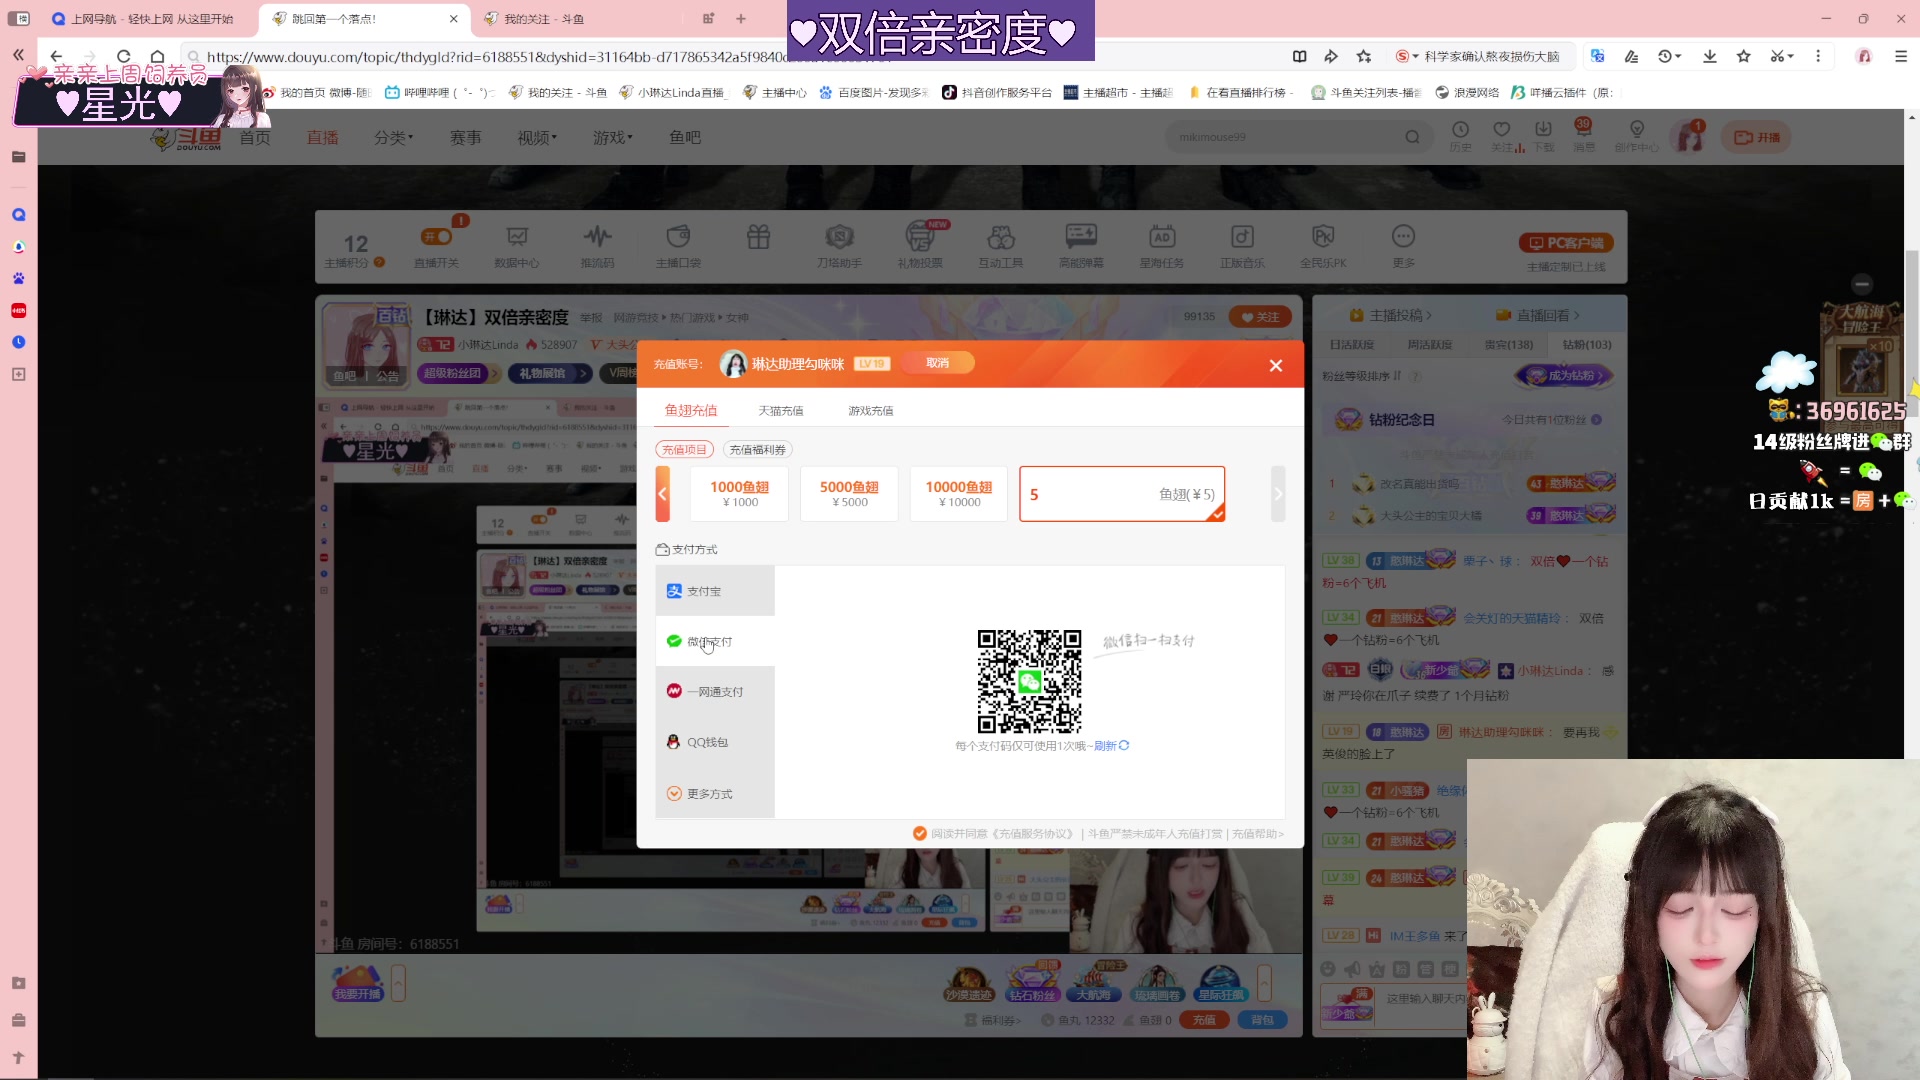The width and height of the screenshot is (1920, 1080).
Task: Click the custom 鱼翅 amount input field
Action: pyautogui.click(x=1122, y=494)
